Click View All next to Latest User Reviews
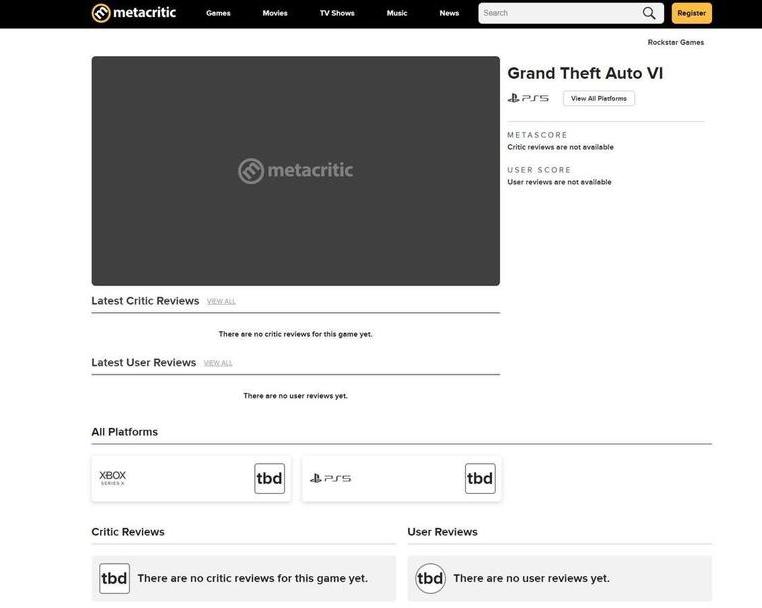762x608 pixels. (218, 363)
